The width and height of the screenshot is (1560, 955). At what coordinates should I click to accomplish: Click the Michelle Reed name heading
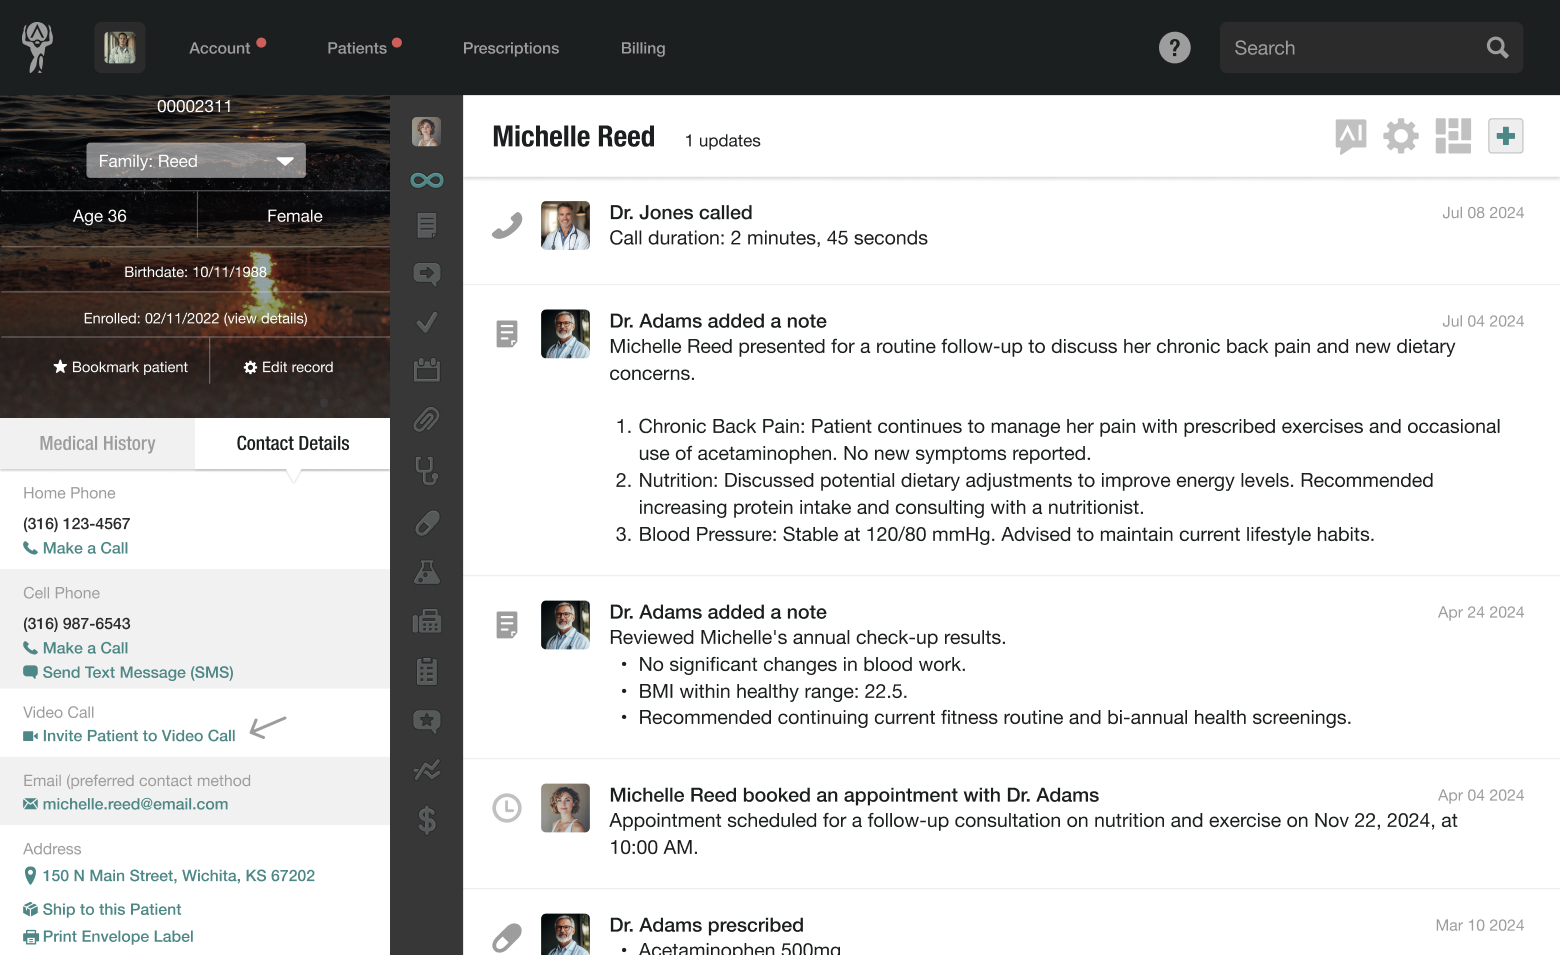pos(574,137)
